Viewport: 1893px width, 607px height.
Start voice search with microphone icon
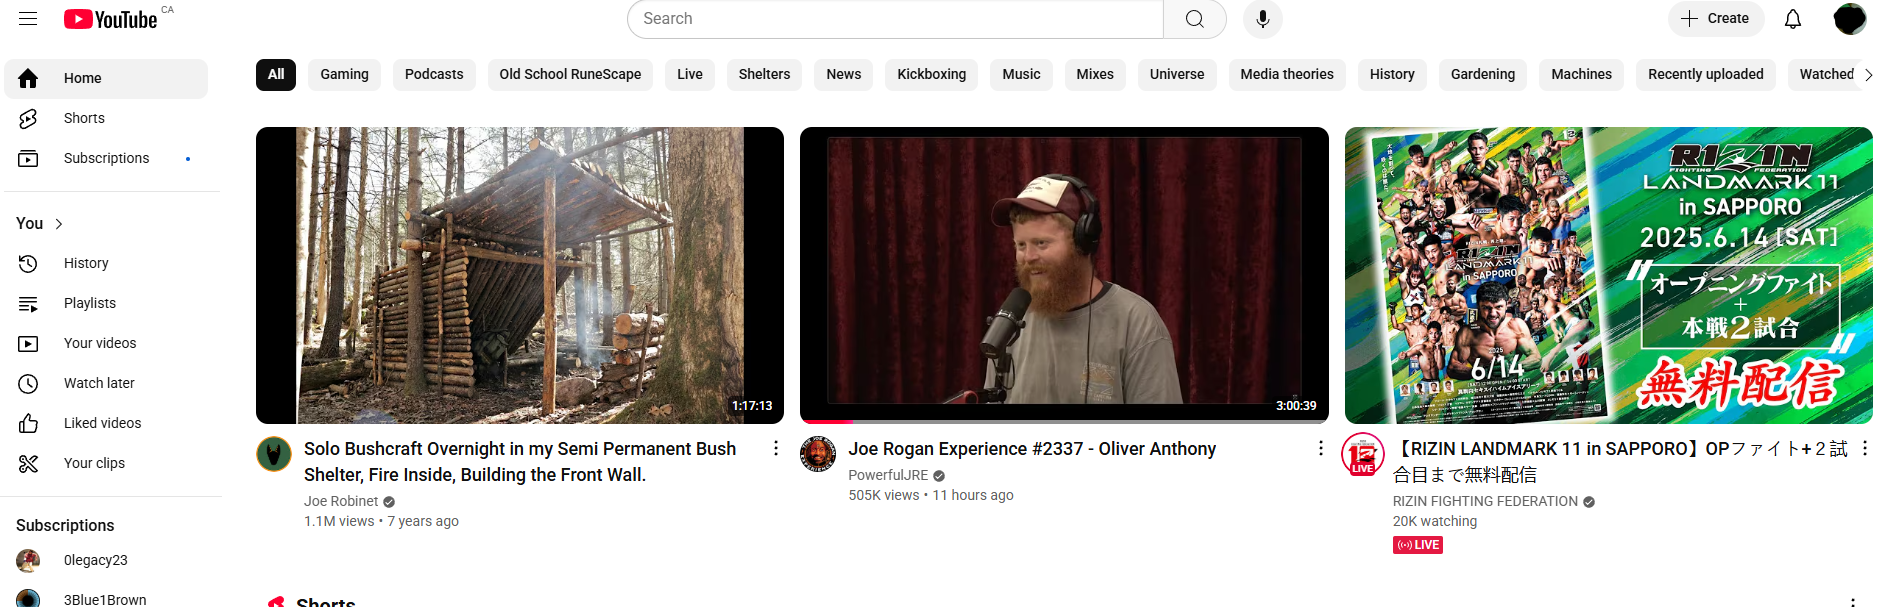coord(1263,19)
